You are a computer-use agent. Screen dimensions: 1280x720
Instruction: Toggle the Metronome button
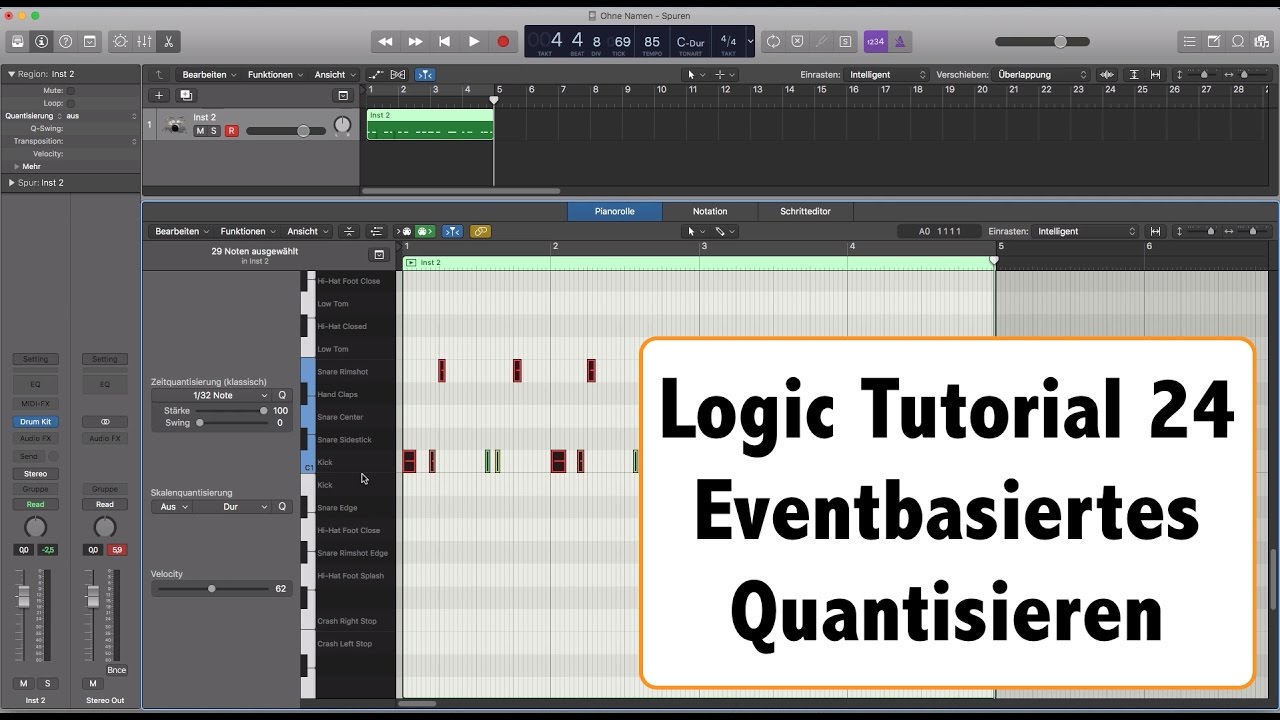coord(899,41)
